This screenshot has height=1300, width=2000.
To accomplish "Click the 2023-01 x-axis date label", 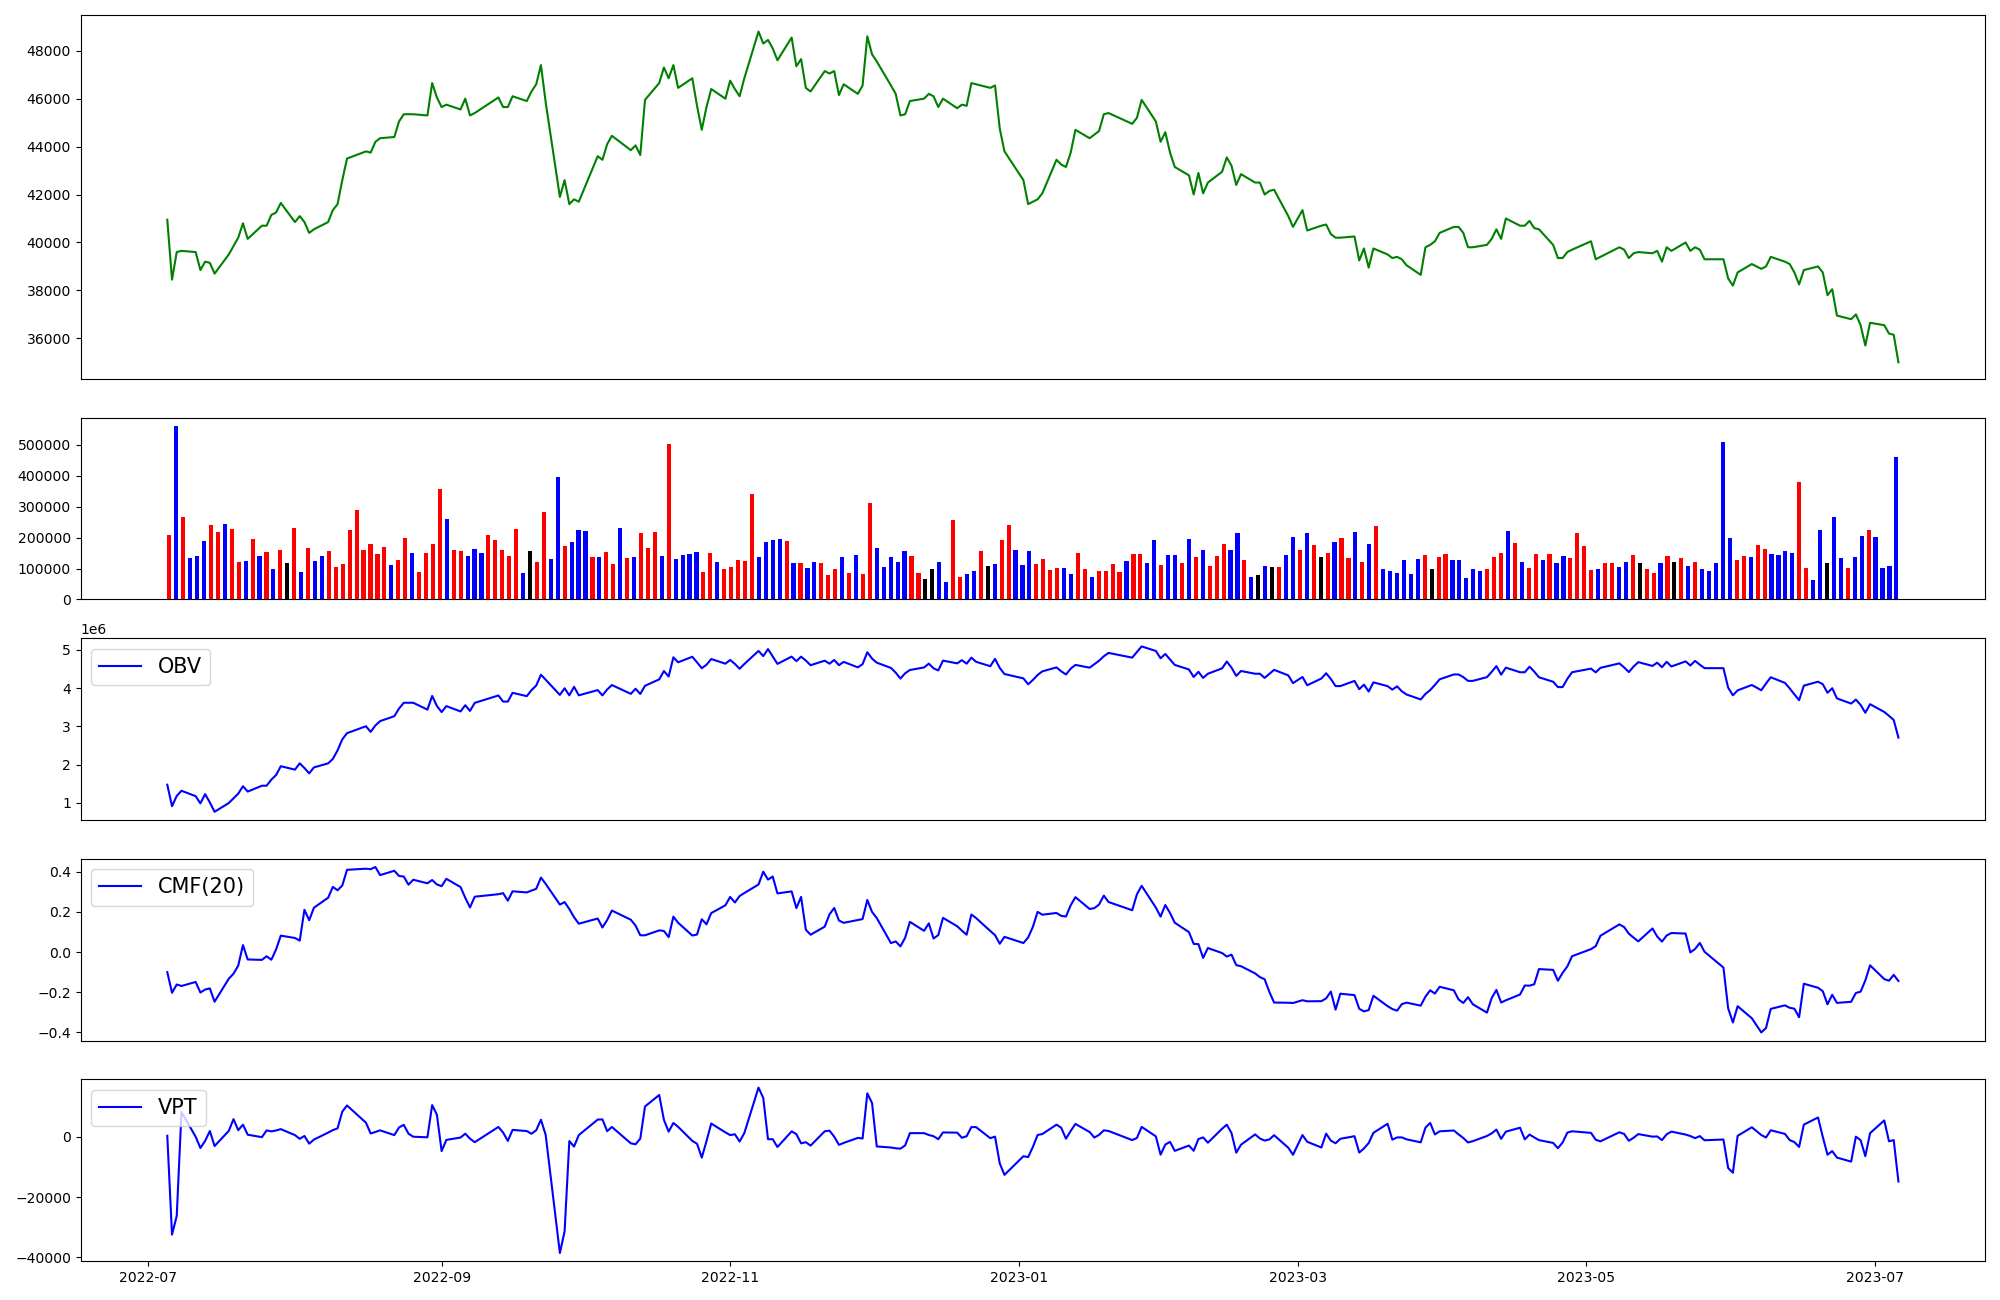I will tap(1018, 1276).
